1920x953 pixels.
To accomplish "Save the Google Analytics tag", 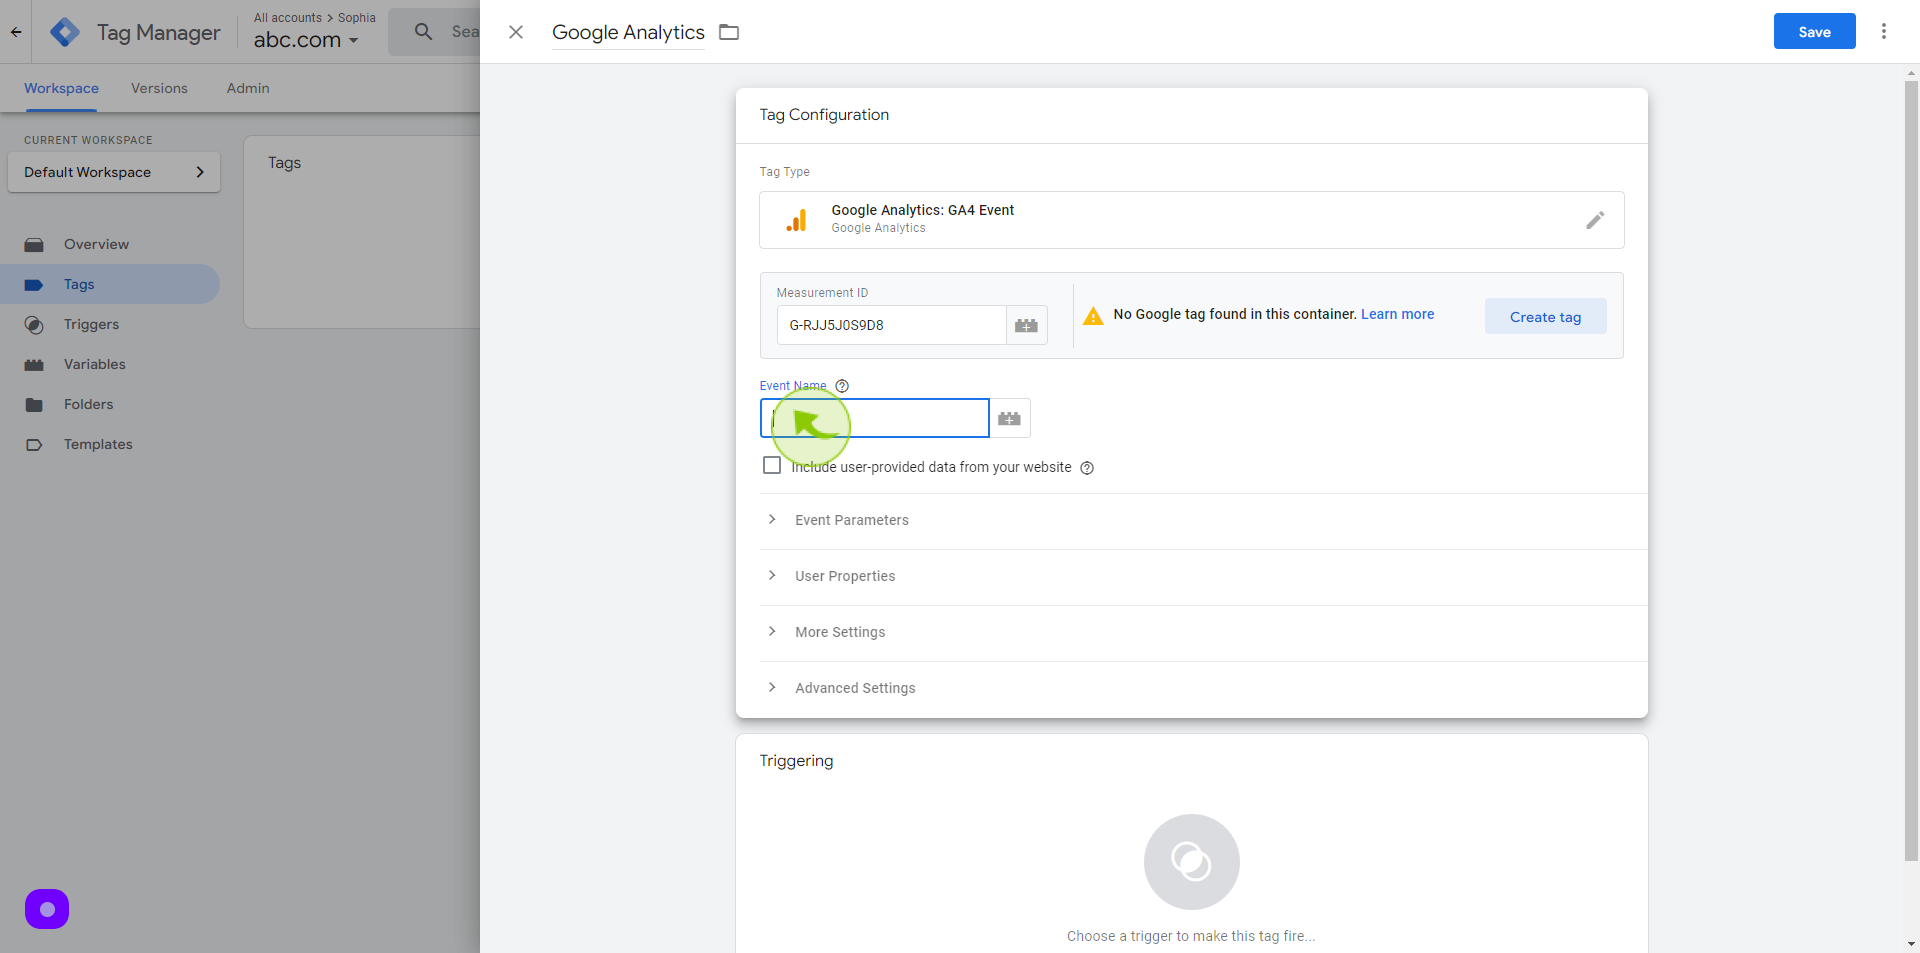I will (1814, 31).
